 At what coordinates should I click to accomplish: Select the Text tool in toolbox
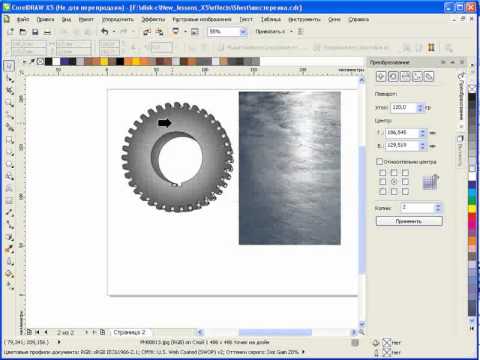coord(10,188)
